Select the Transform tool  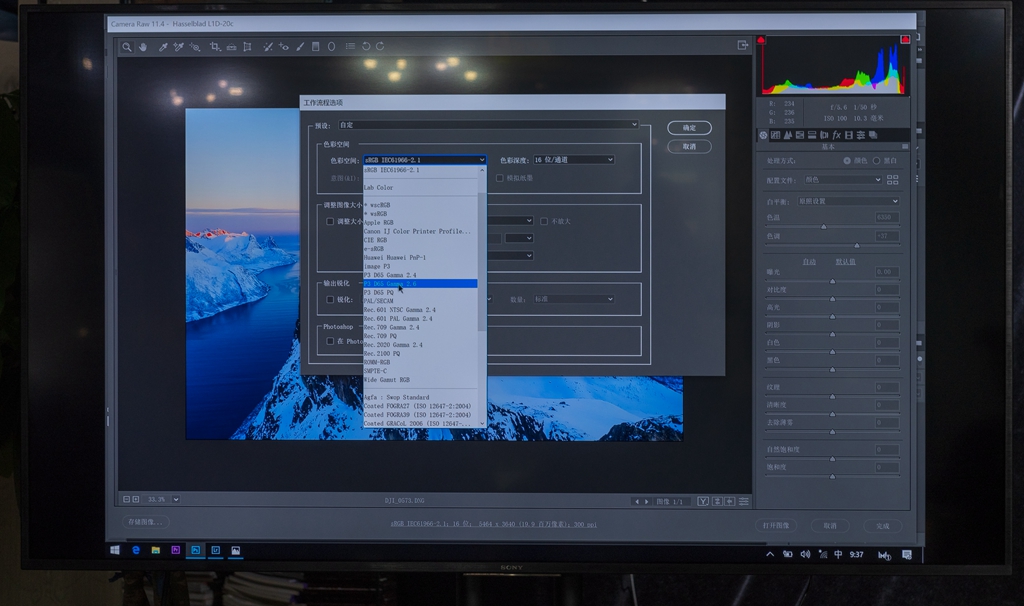point(248,47)
